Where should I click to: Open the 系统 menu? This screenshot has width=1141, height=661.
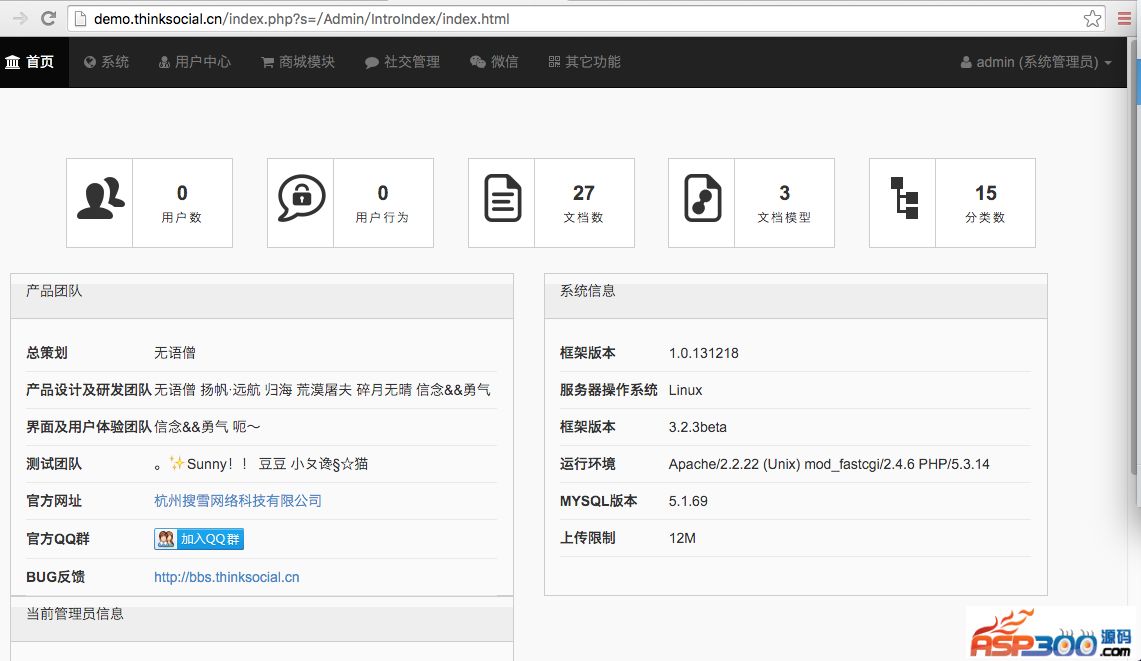(106, 62)
